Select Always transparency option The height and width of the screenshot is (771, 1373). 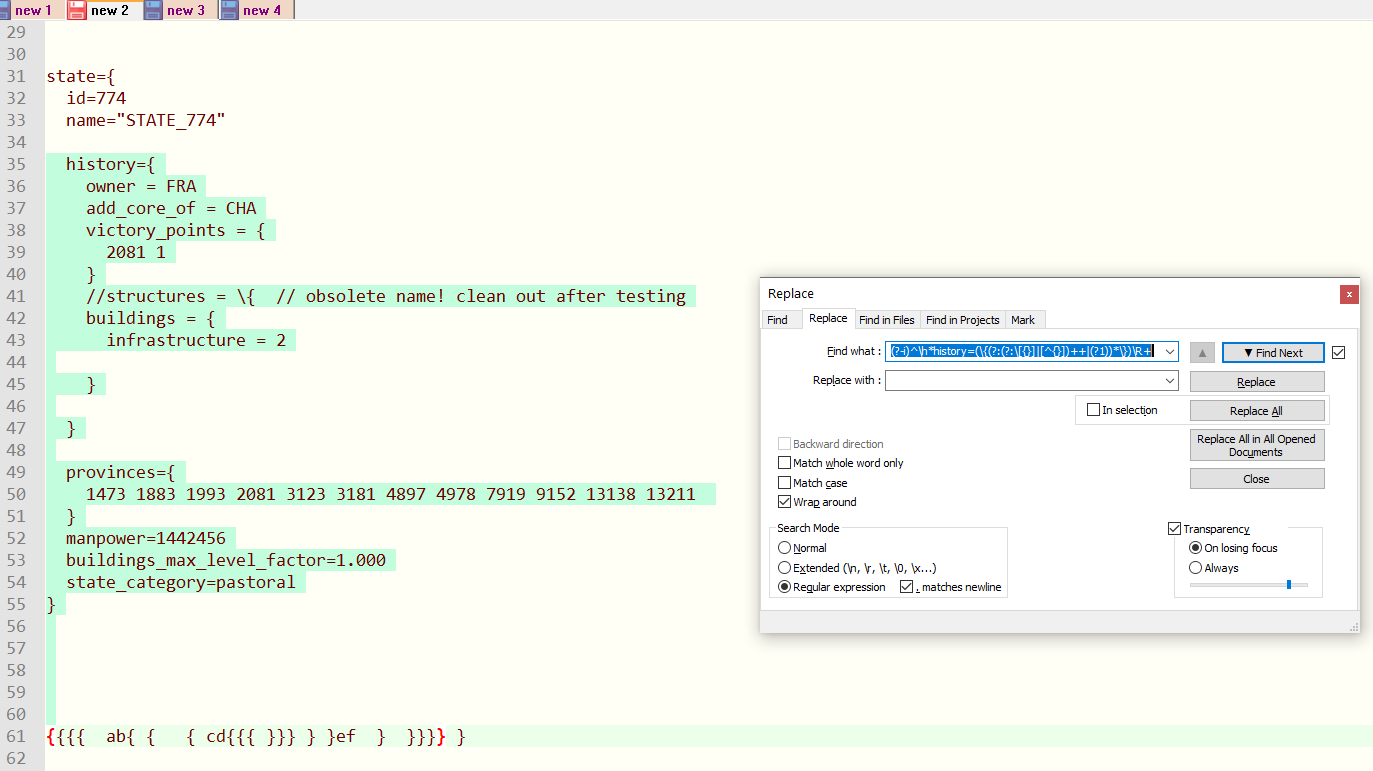[x=1195, y=568]
